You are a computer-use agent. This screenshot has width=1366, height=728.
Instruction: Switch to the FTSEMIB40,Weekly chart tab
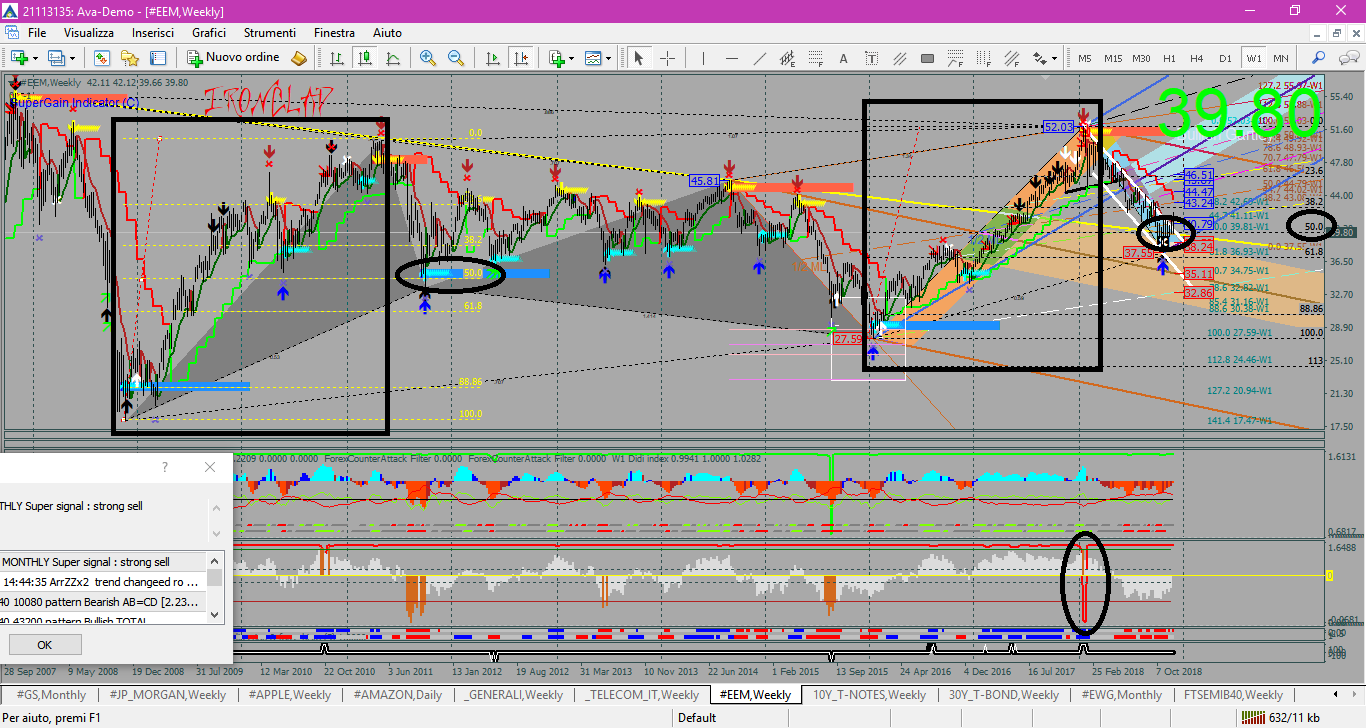click(x=1233, y=694)
